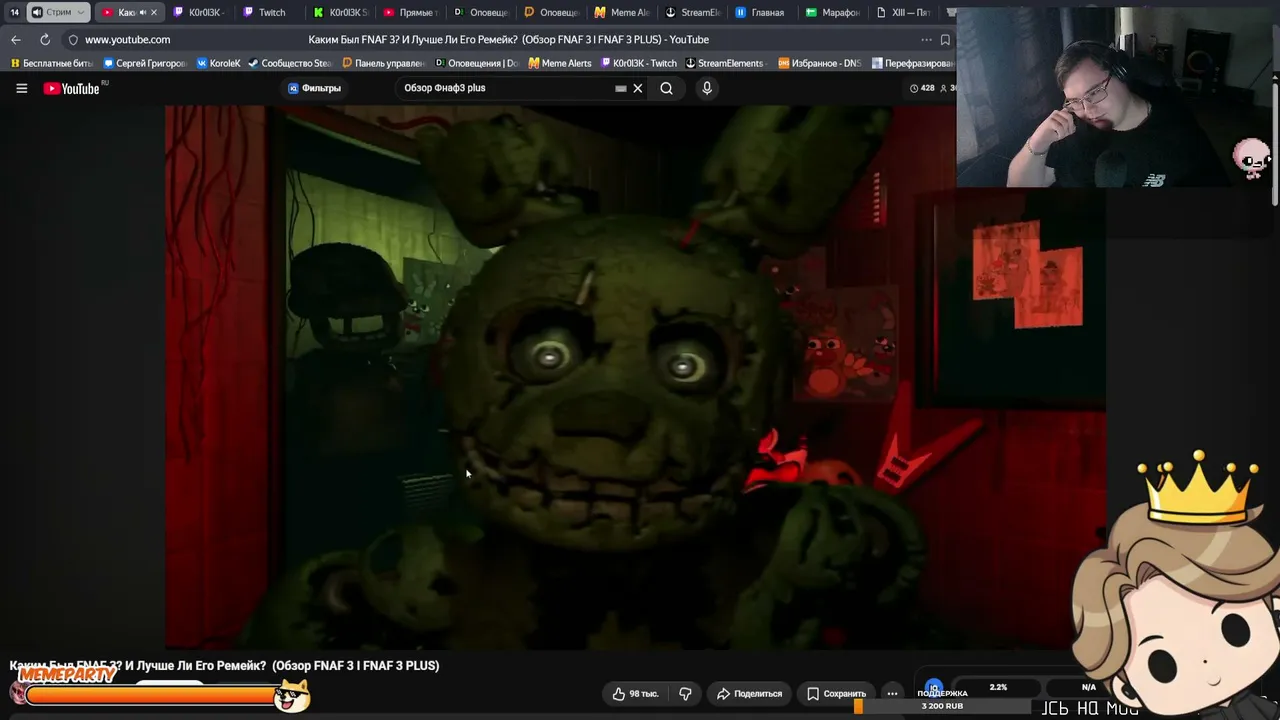Open the Фильтры button
Screen dimensions: 1280x720
pos(315,88)
